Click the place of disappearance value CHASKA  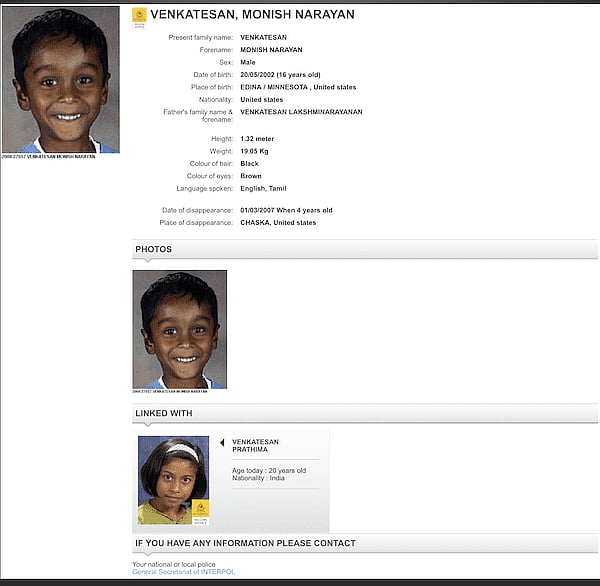coord(278,222)
